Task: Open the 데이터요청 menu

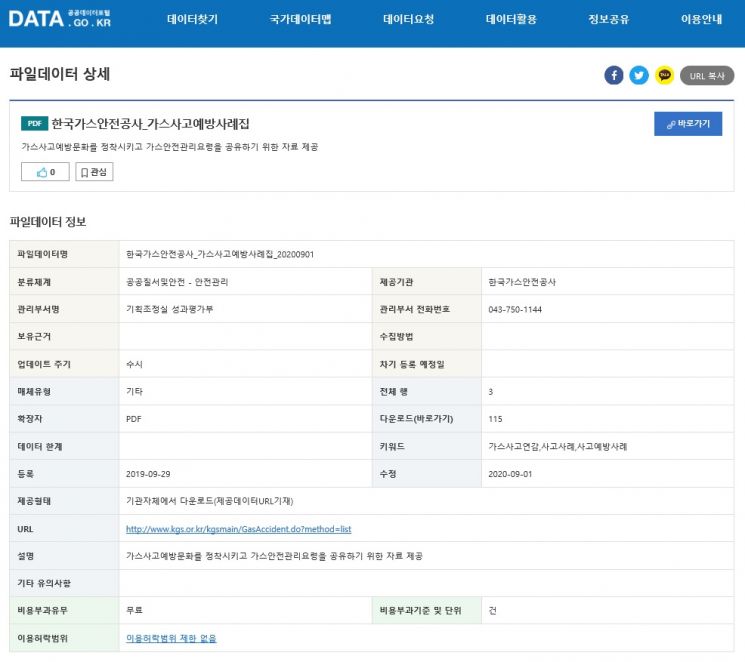Action: click(409, 19)
